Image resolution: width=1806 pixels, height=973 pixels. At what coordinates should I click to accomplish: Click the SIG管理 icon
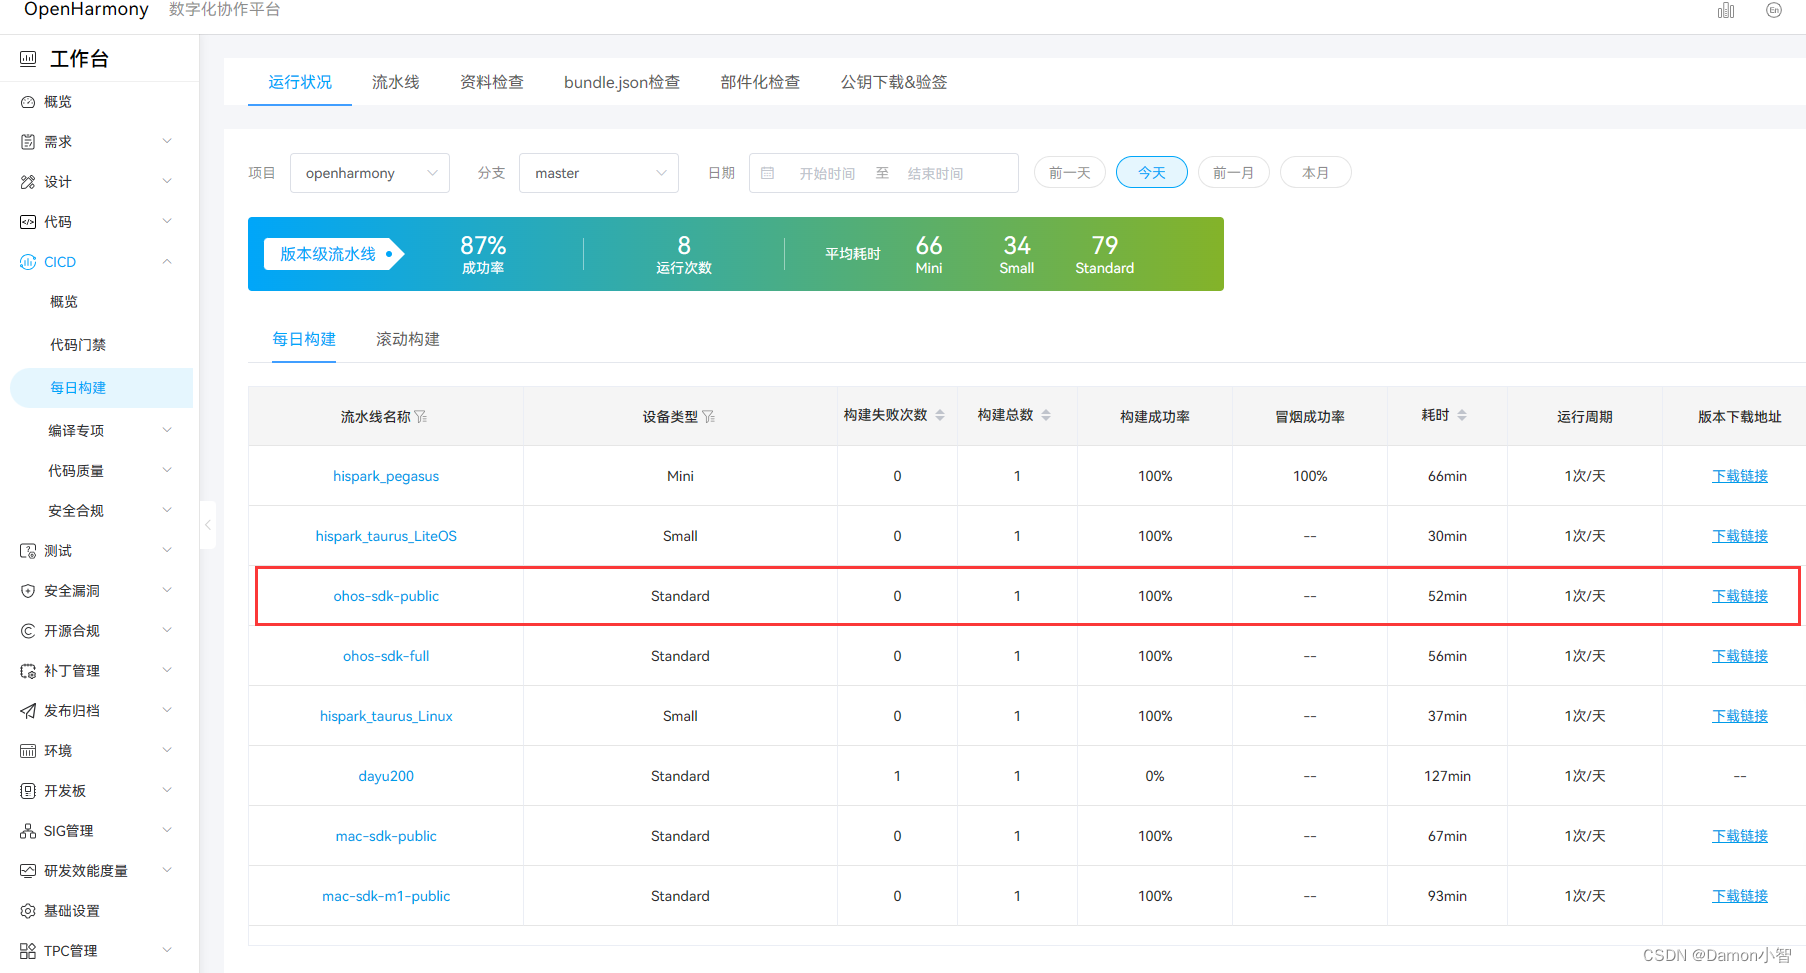pos(28,831)
